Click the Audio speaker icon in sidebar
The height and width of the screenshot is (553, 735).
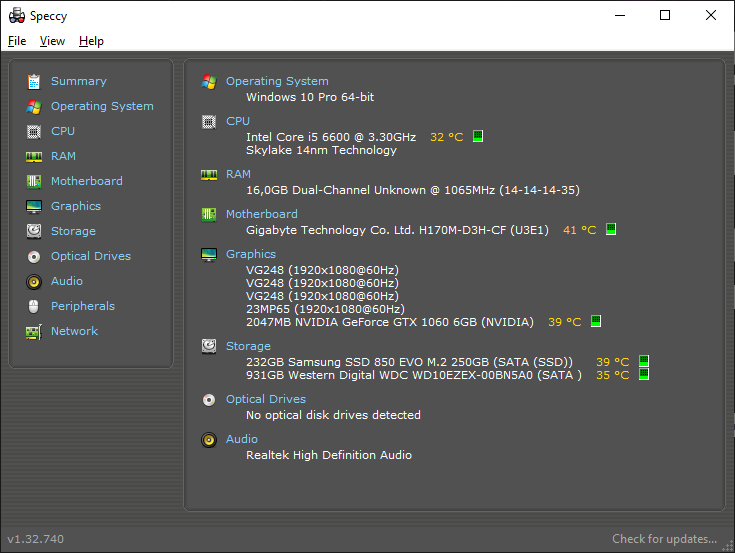click(x=34, y=281)
